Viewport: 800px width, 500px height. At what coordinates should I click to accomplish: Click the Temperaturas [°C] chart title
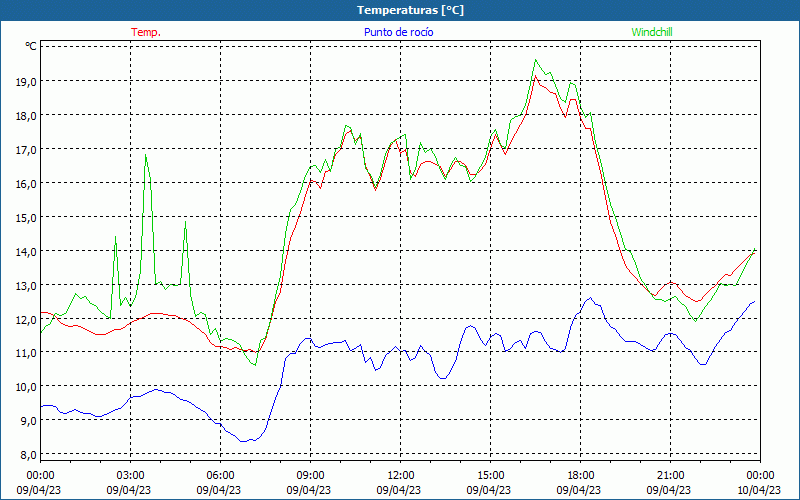coord(410,10)
